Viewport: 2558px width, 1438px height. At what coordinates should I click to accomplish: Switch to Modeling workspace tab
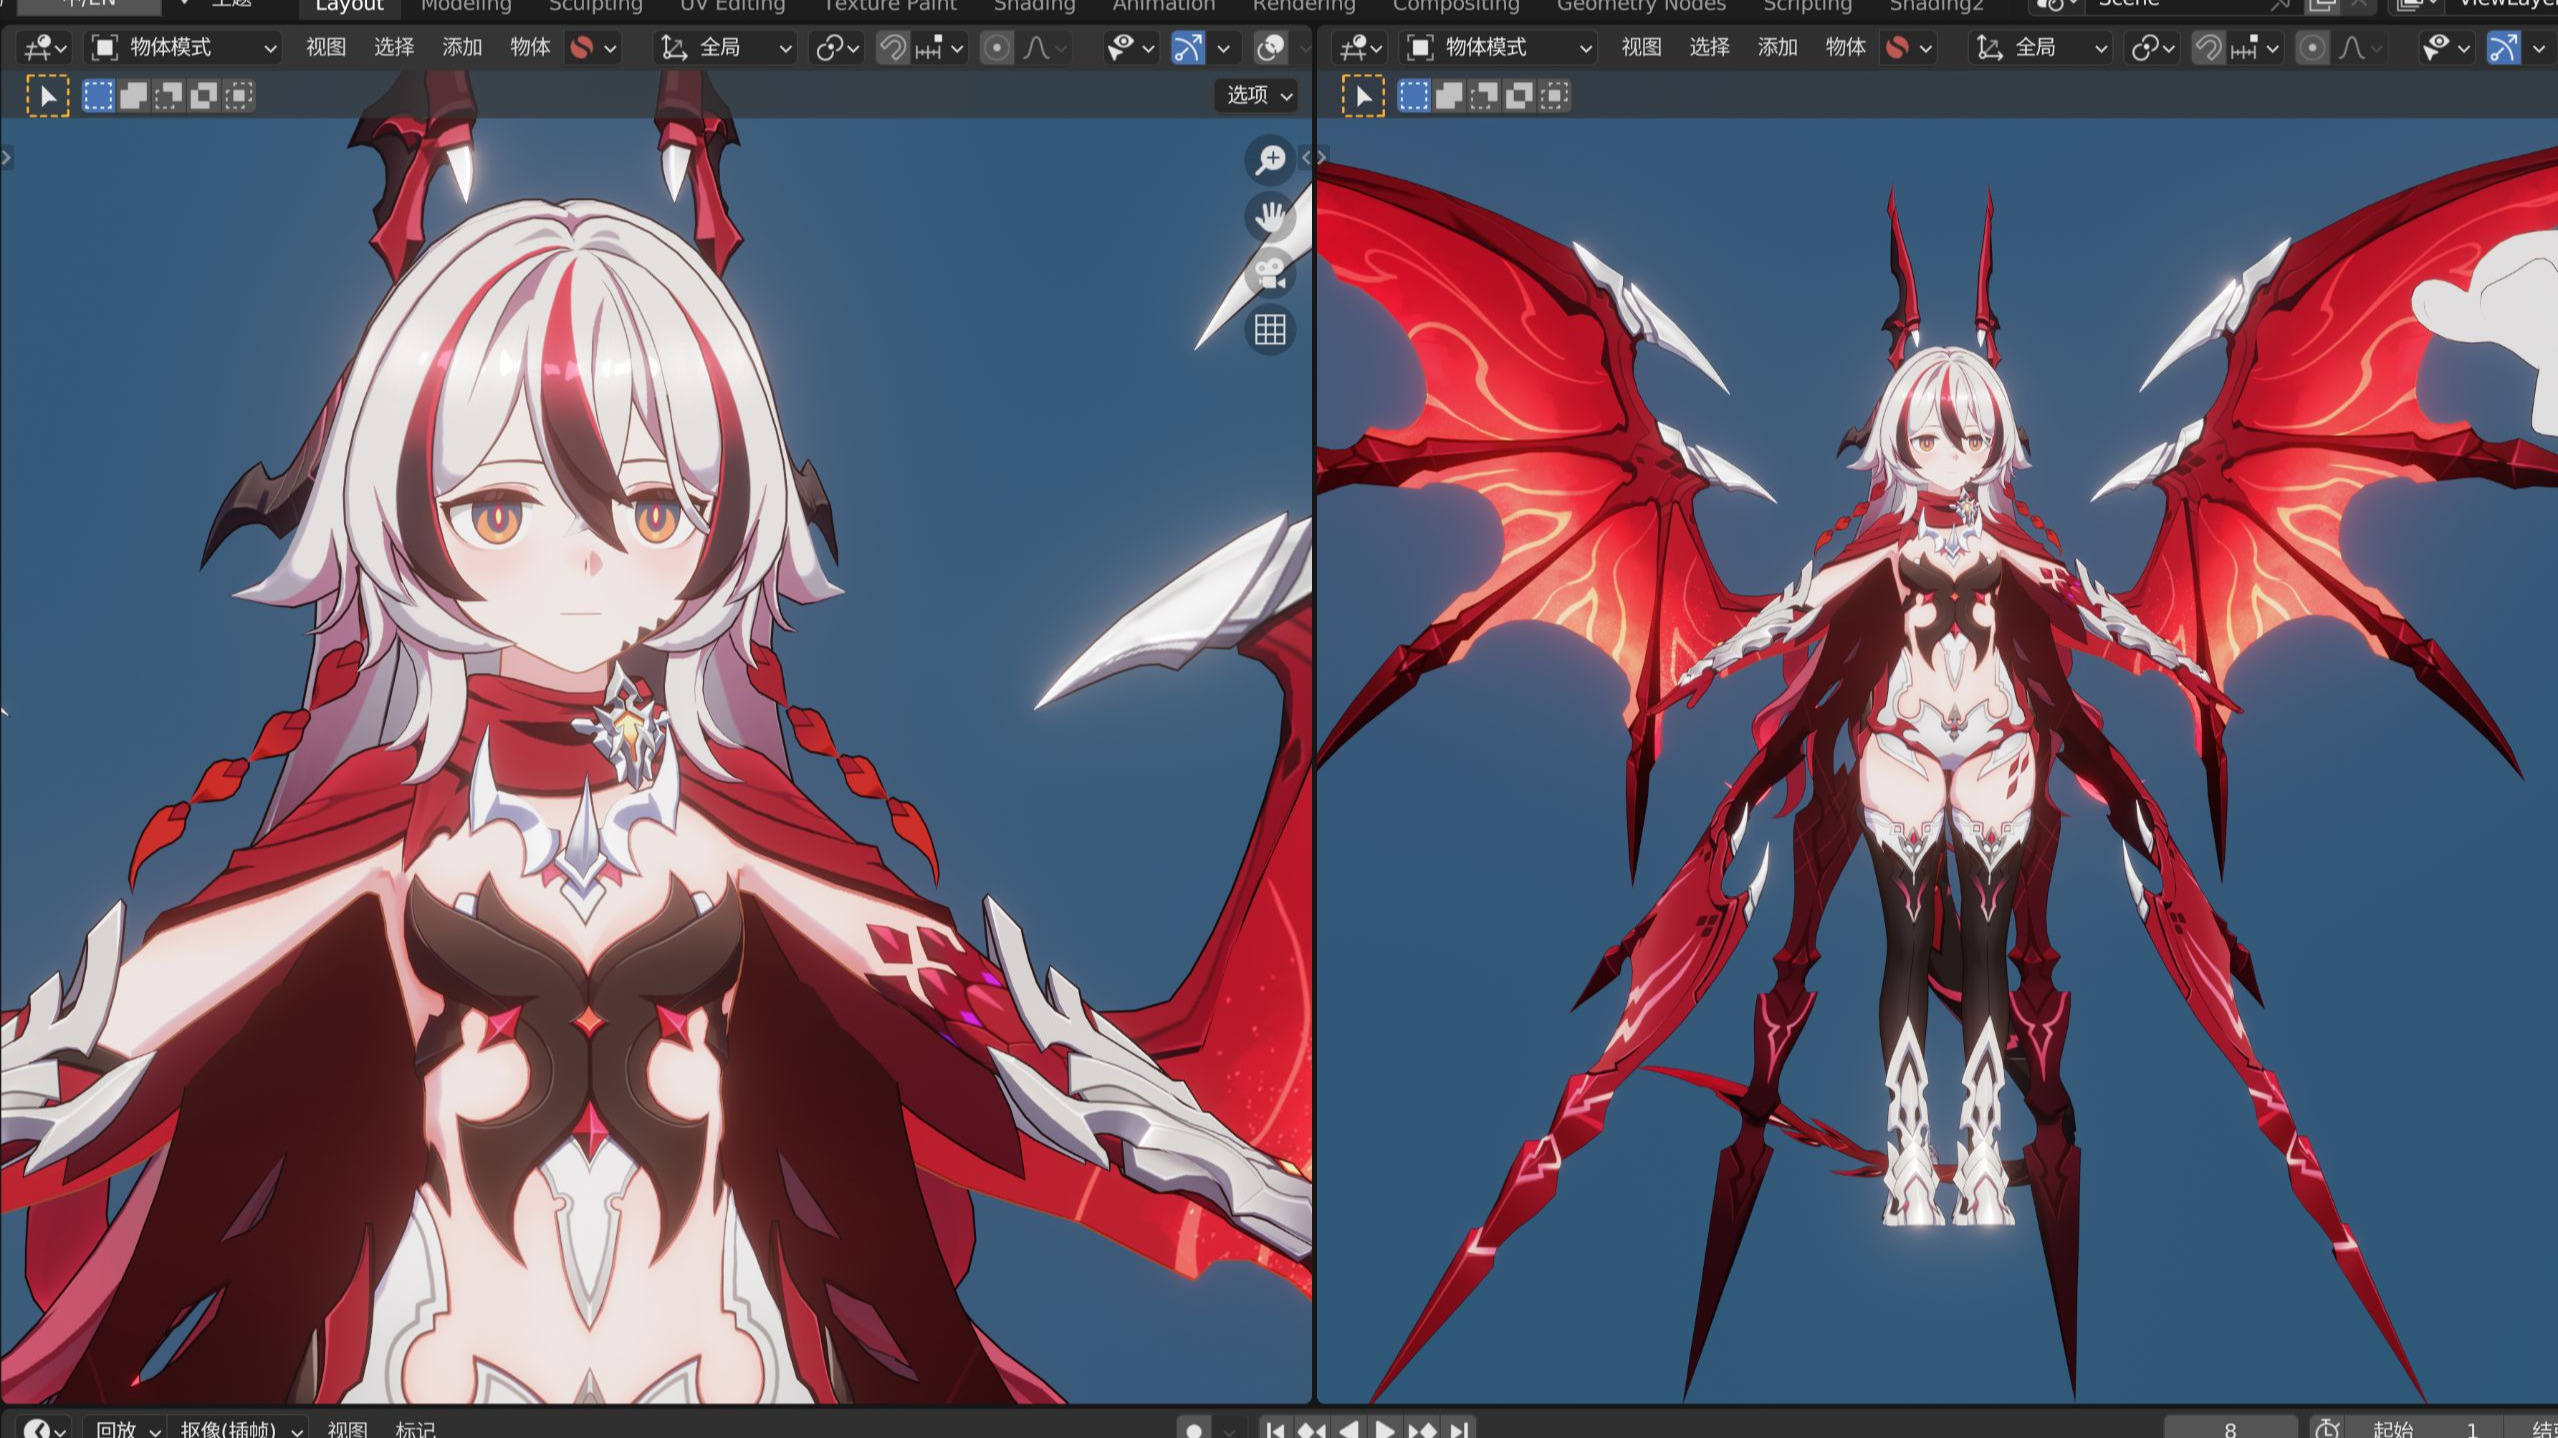[465, 6]
